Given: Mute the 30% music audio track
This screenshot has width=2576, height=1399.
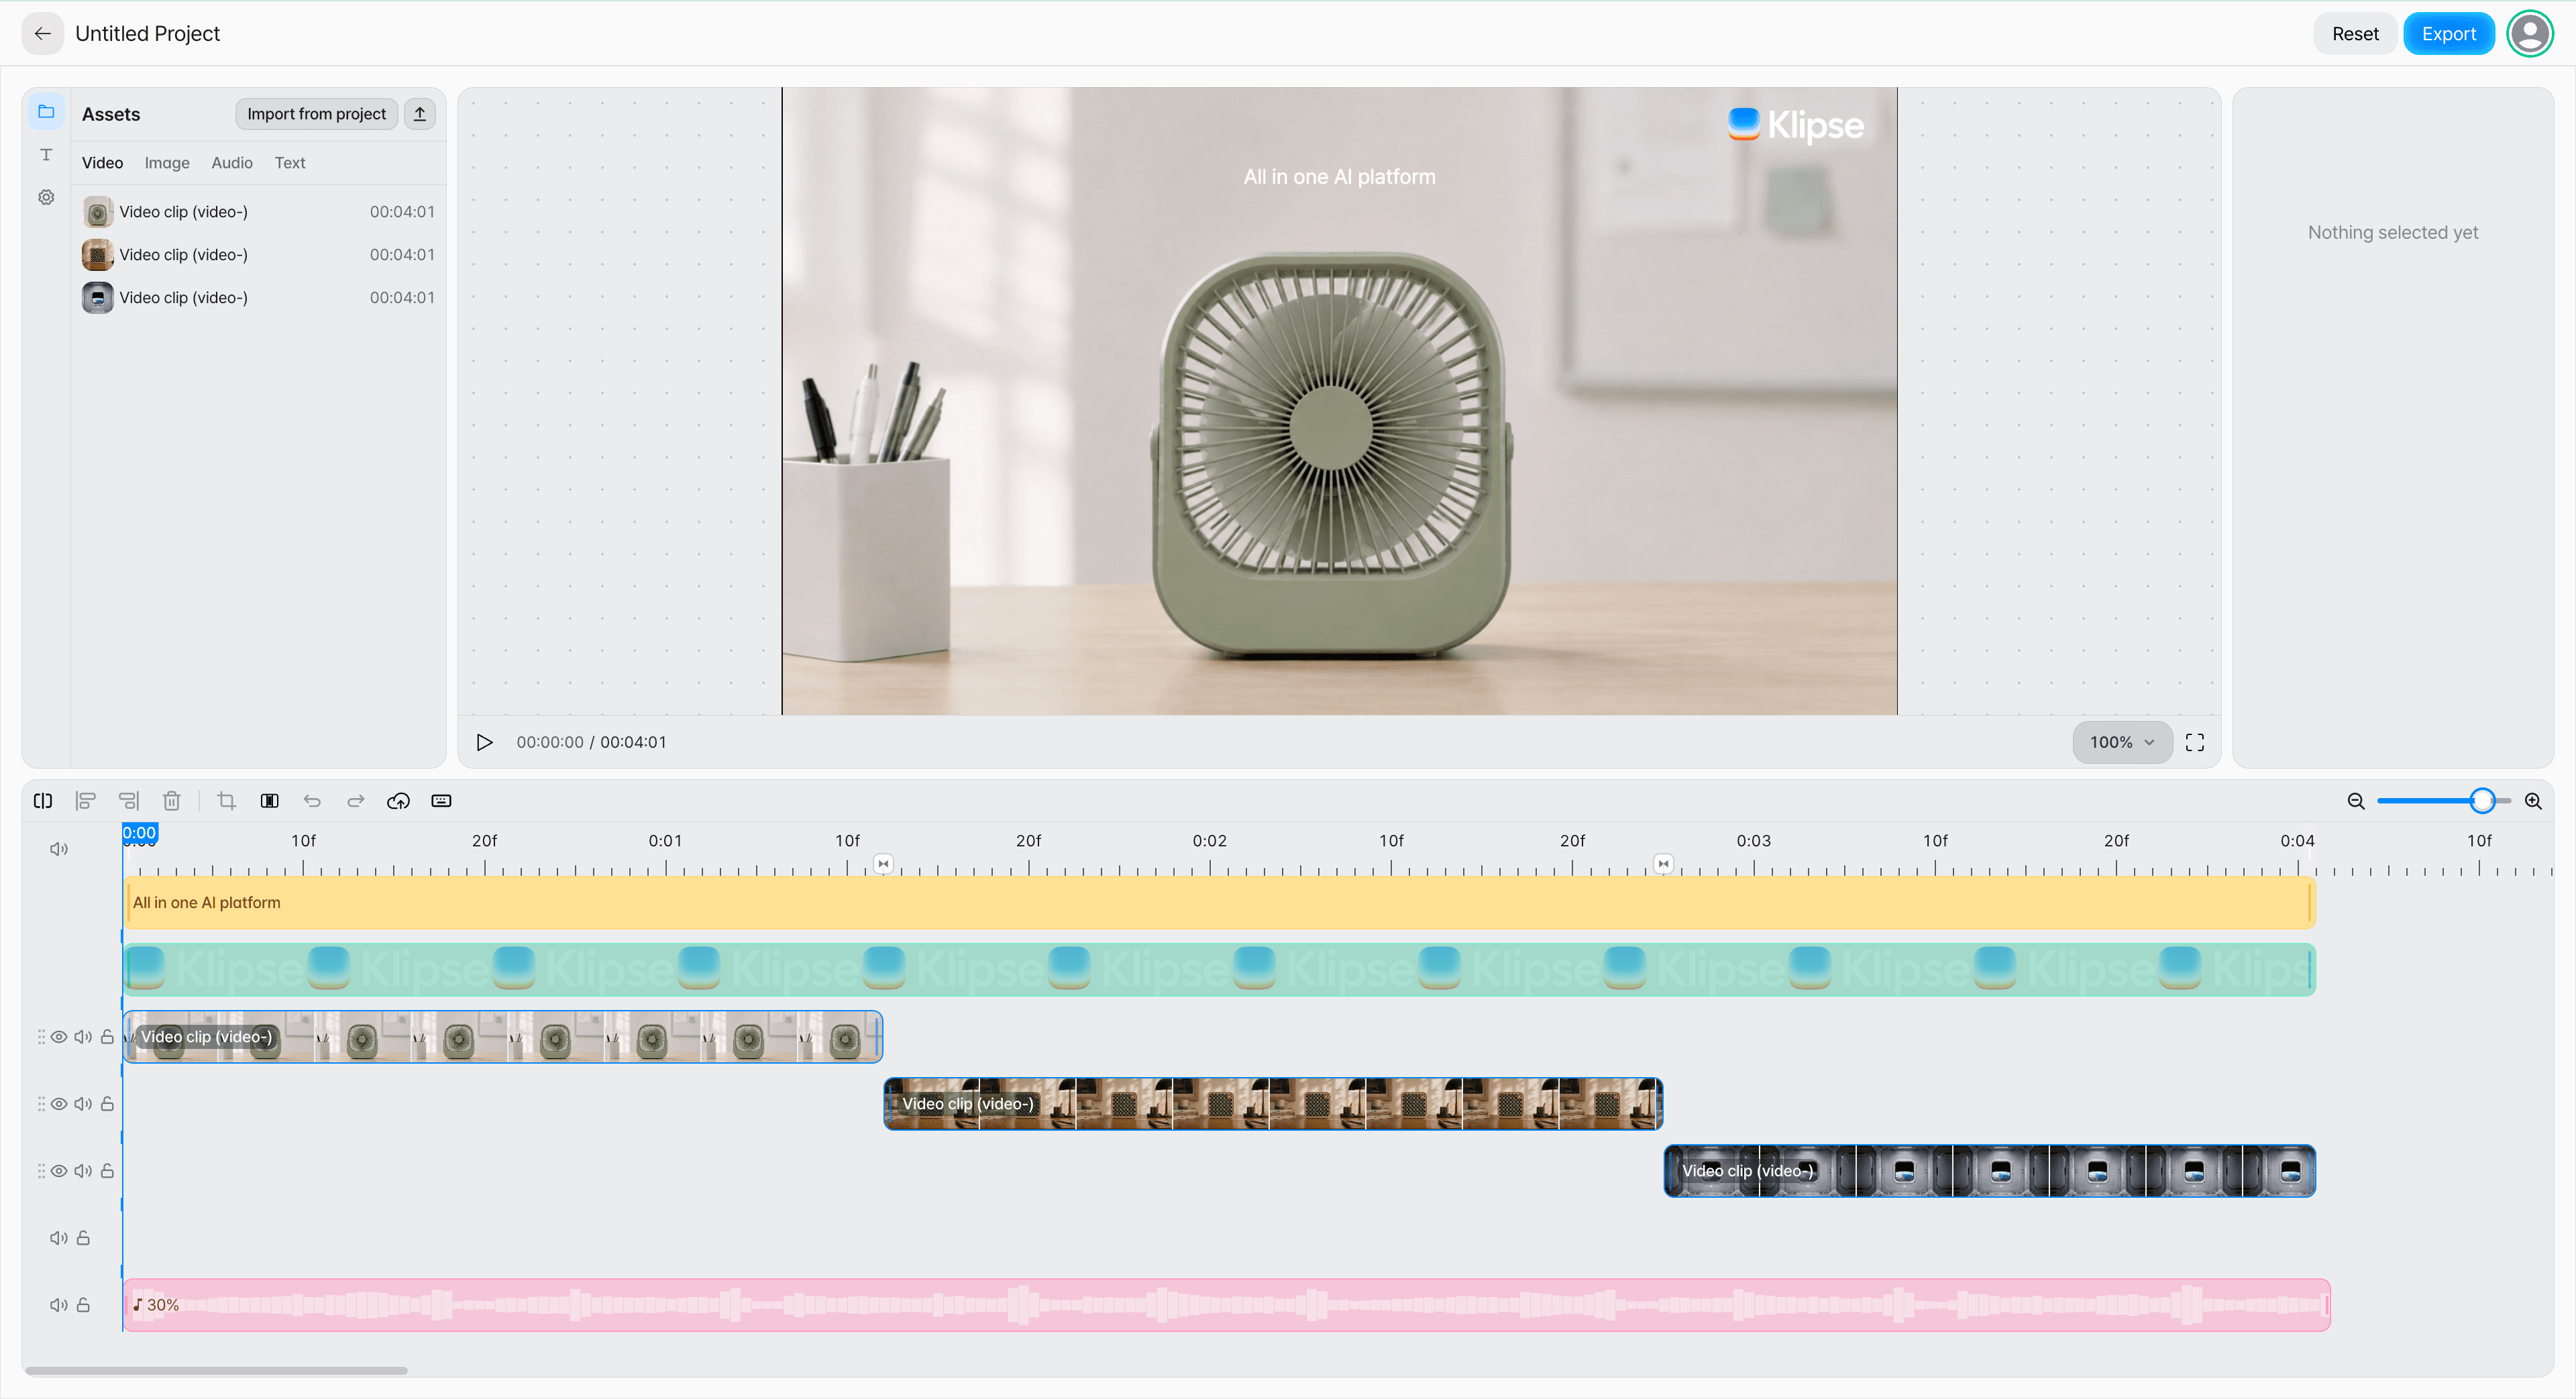Looking at the screenshot, I should (x=59, y=1305).
